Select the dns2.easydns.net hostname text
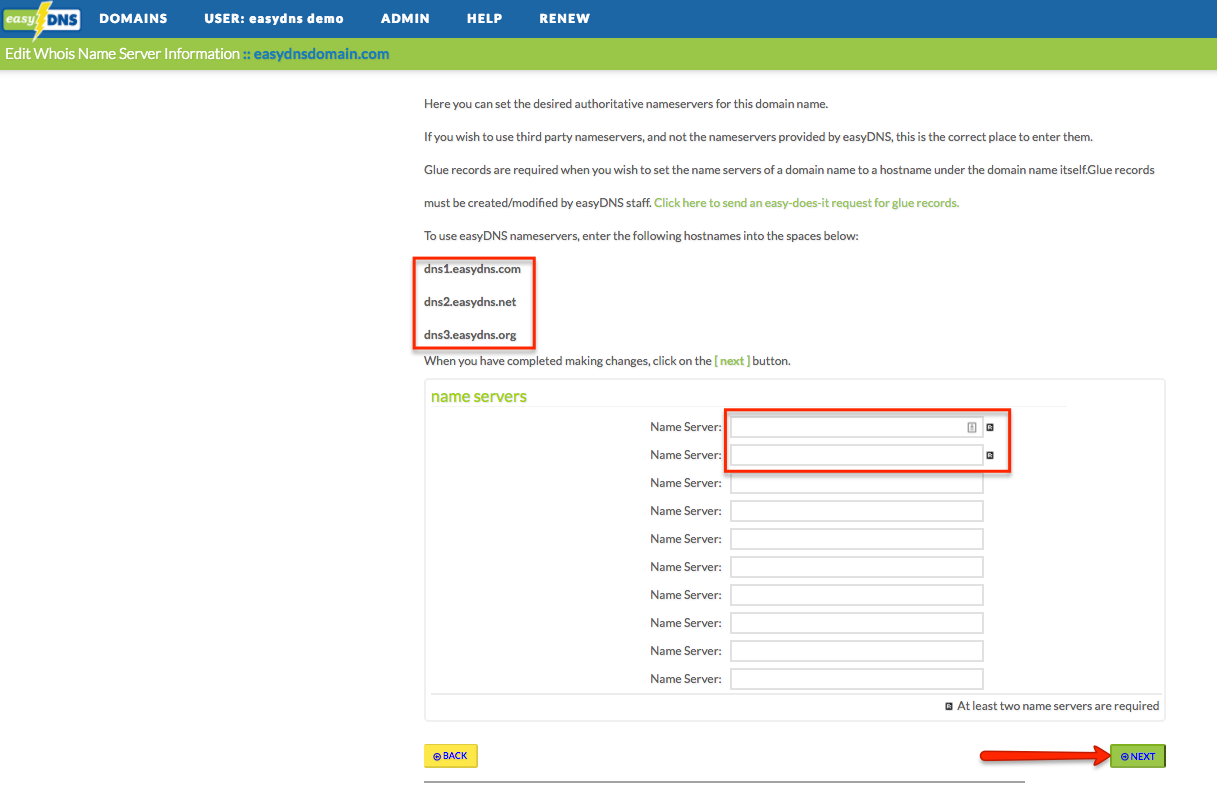 point(470,302)
